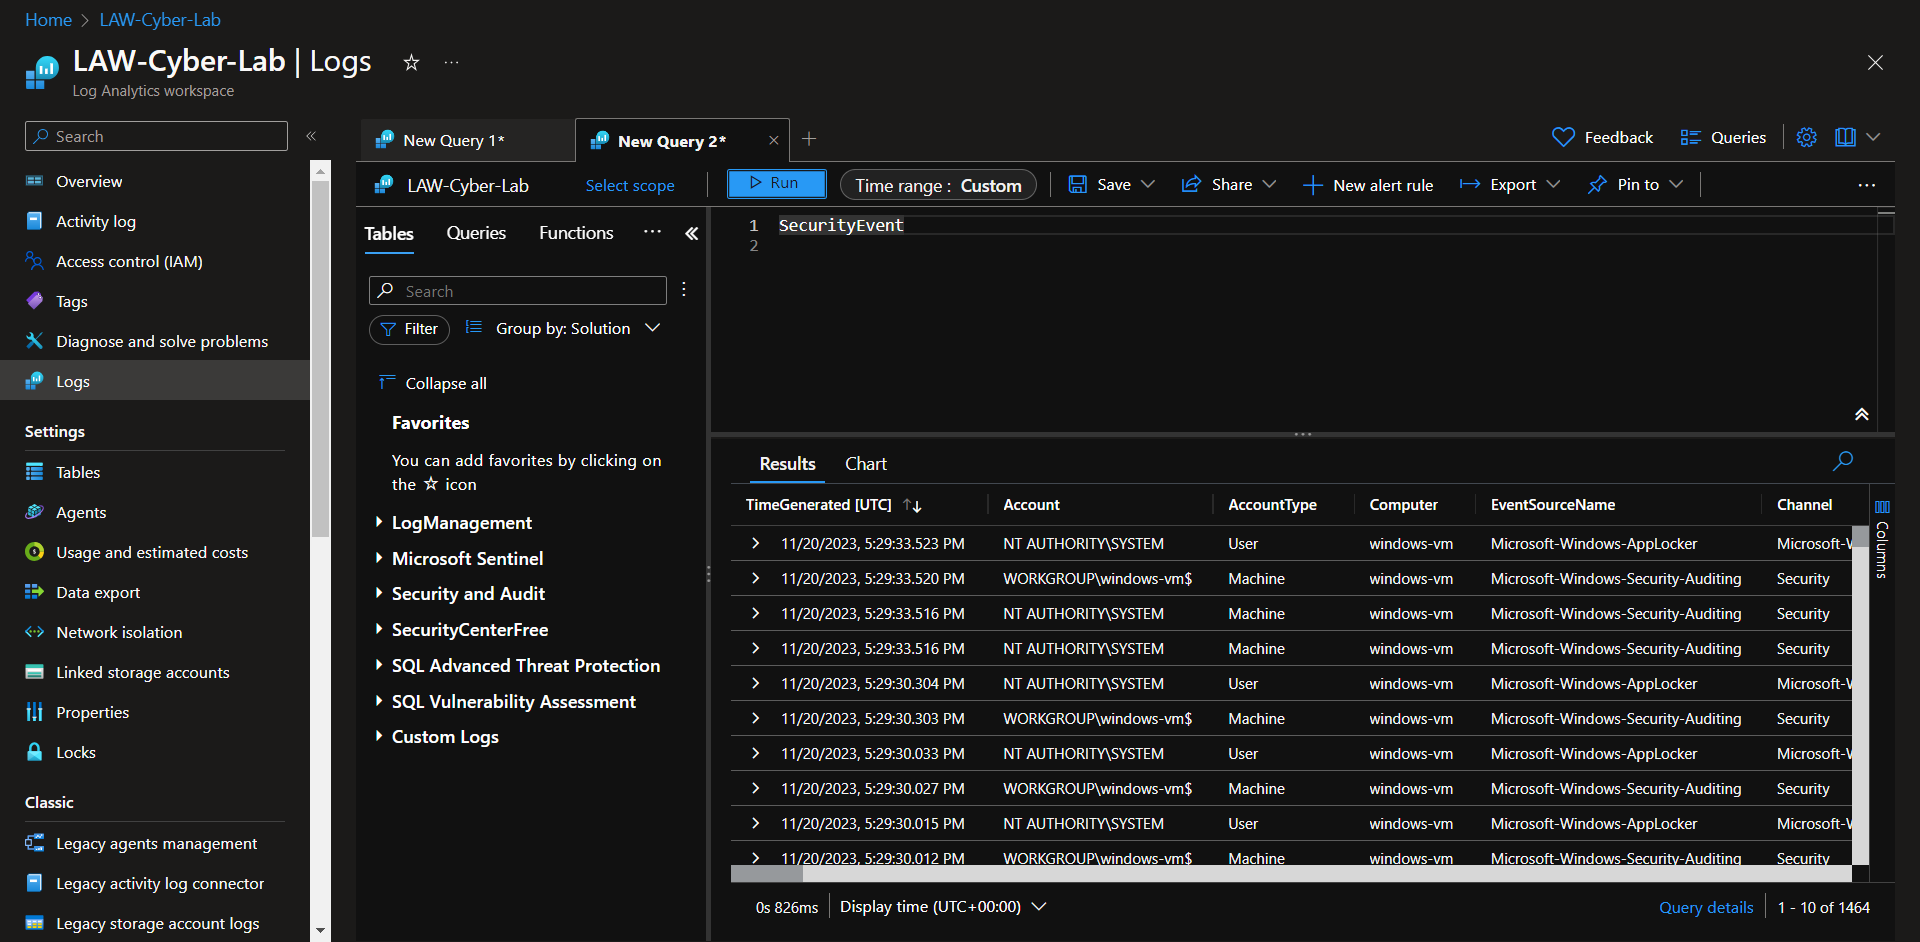Switch to the Chart results tab

866,463
